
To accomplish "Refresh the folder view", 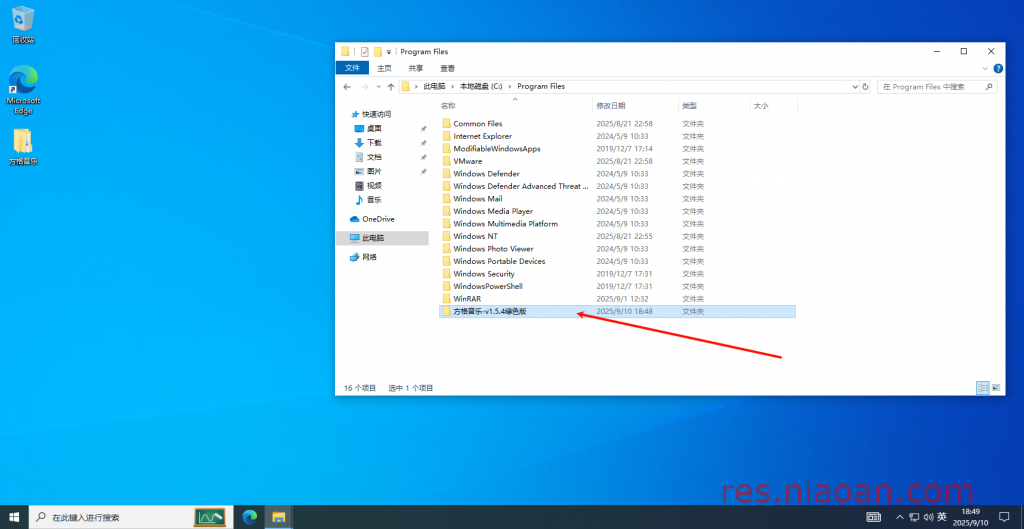I will click(866, 86).
